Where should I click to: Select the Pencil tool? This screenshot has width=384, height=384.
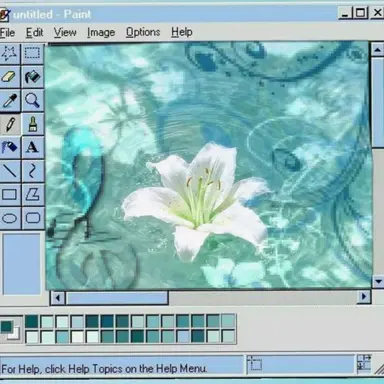[x=10, y=124]
